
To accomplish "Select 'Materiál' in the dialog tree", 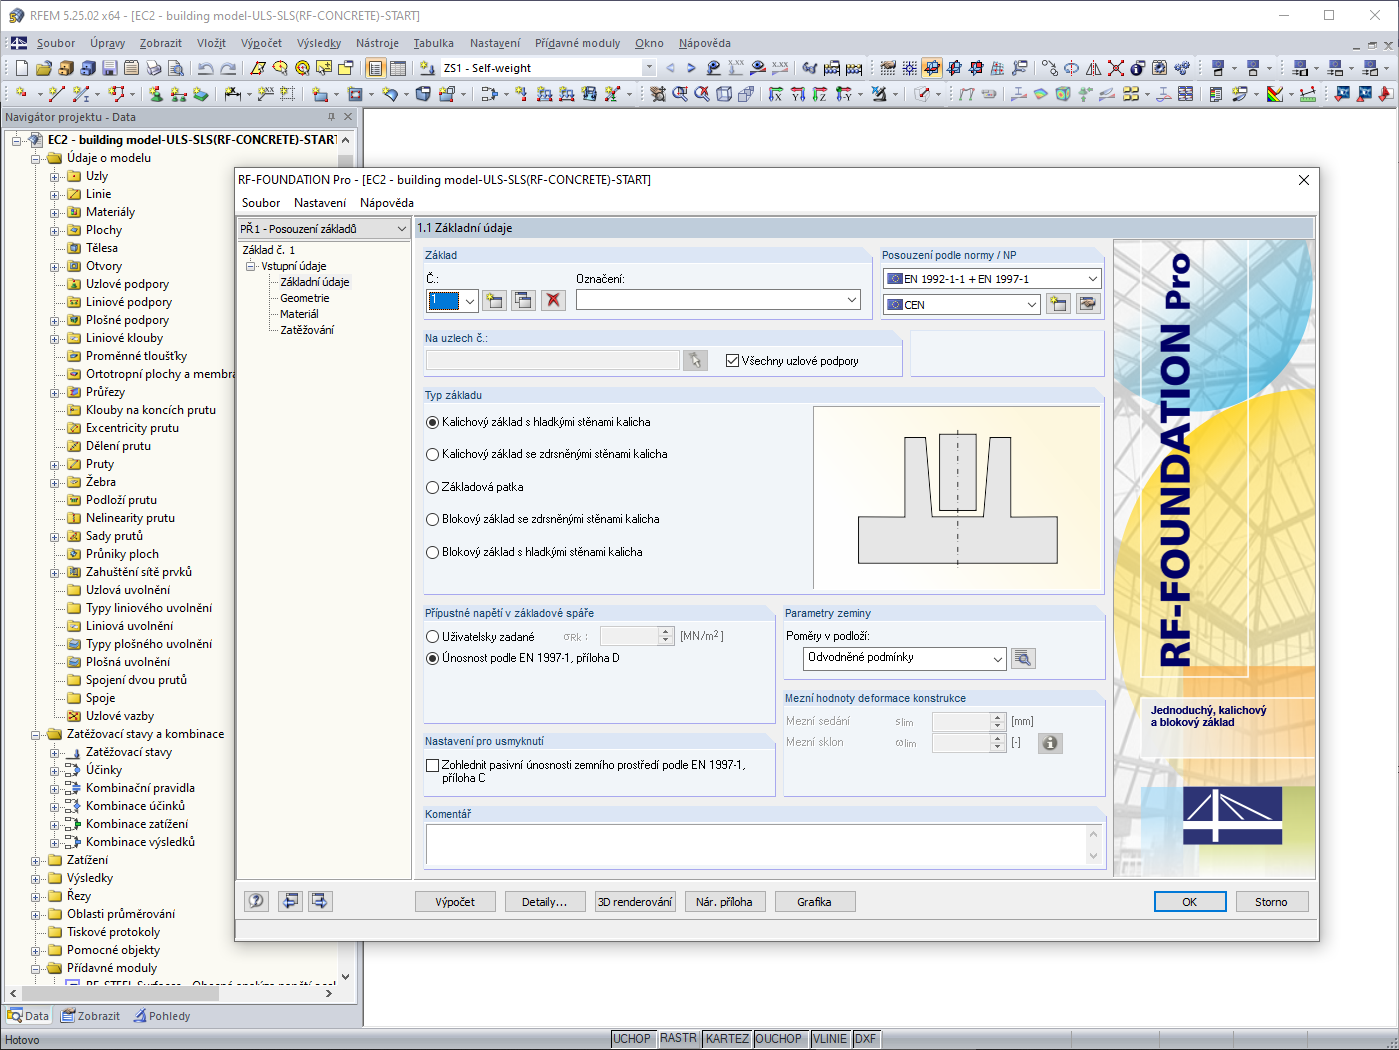I will pos(299,314).
